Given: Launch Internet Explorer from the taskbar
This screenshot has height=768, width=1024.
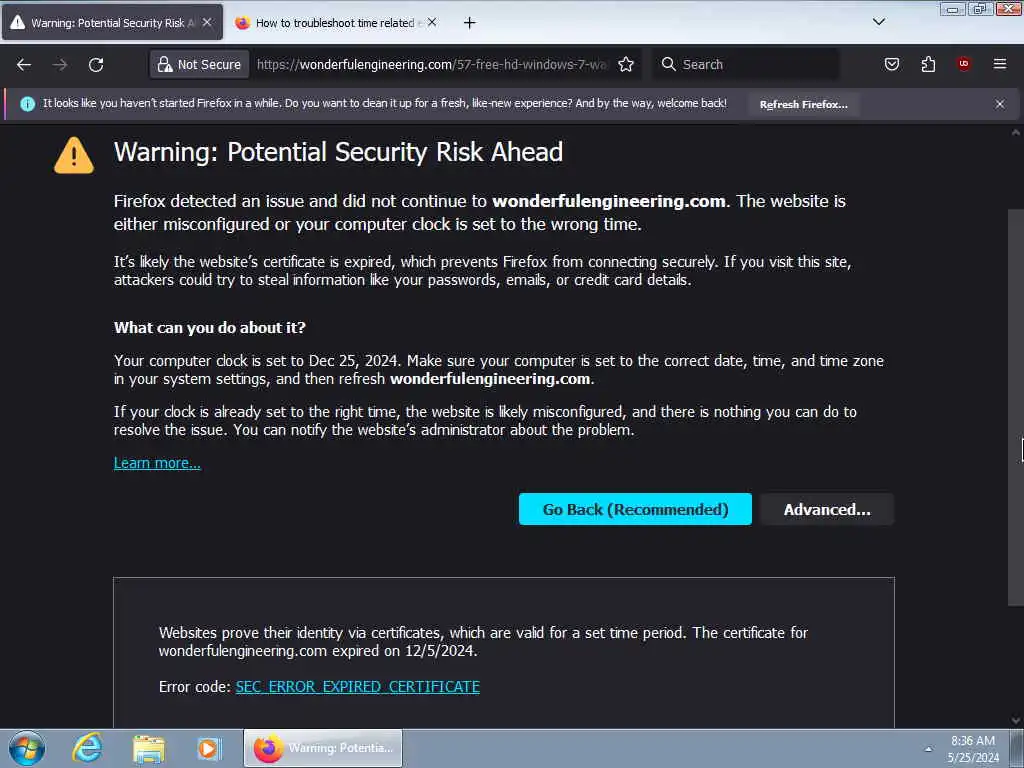Looking at the screenshot, I should pos(88,748).
